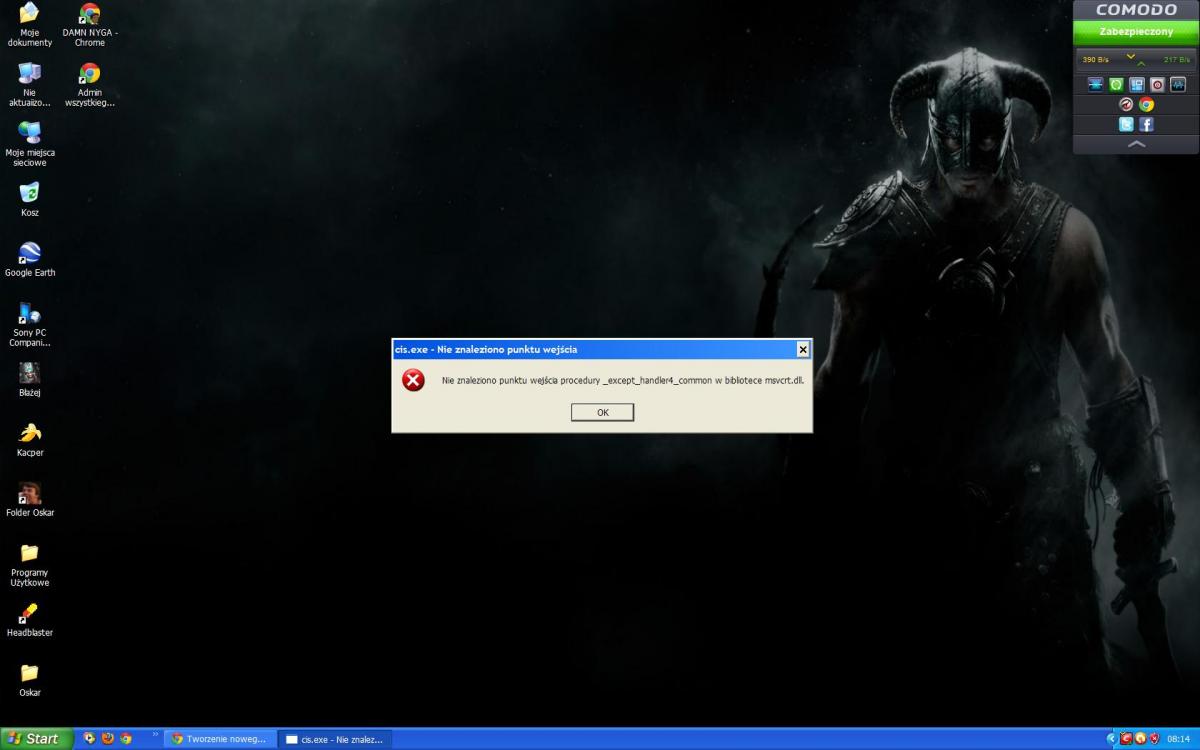
Task: Select the Kacper banana icon
Action: click(x=30, y=439)
